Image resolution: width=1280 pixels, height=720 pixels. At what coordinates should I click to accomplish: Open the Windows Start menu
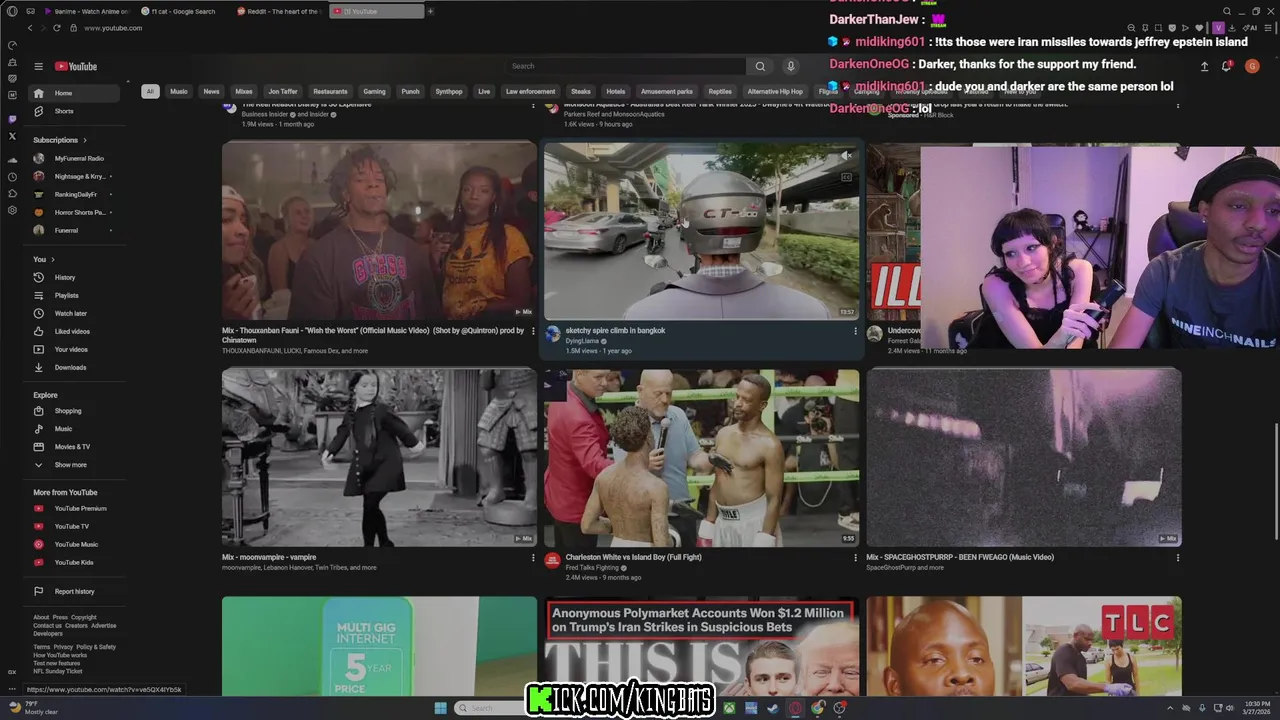point(440,708)
